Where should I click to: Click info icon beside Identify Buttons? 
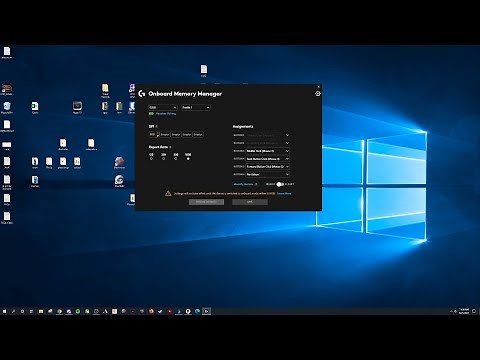(256, 184)
